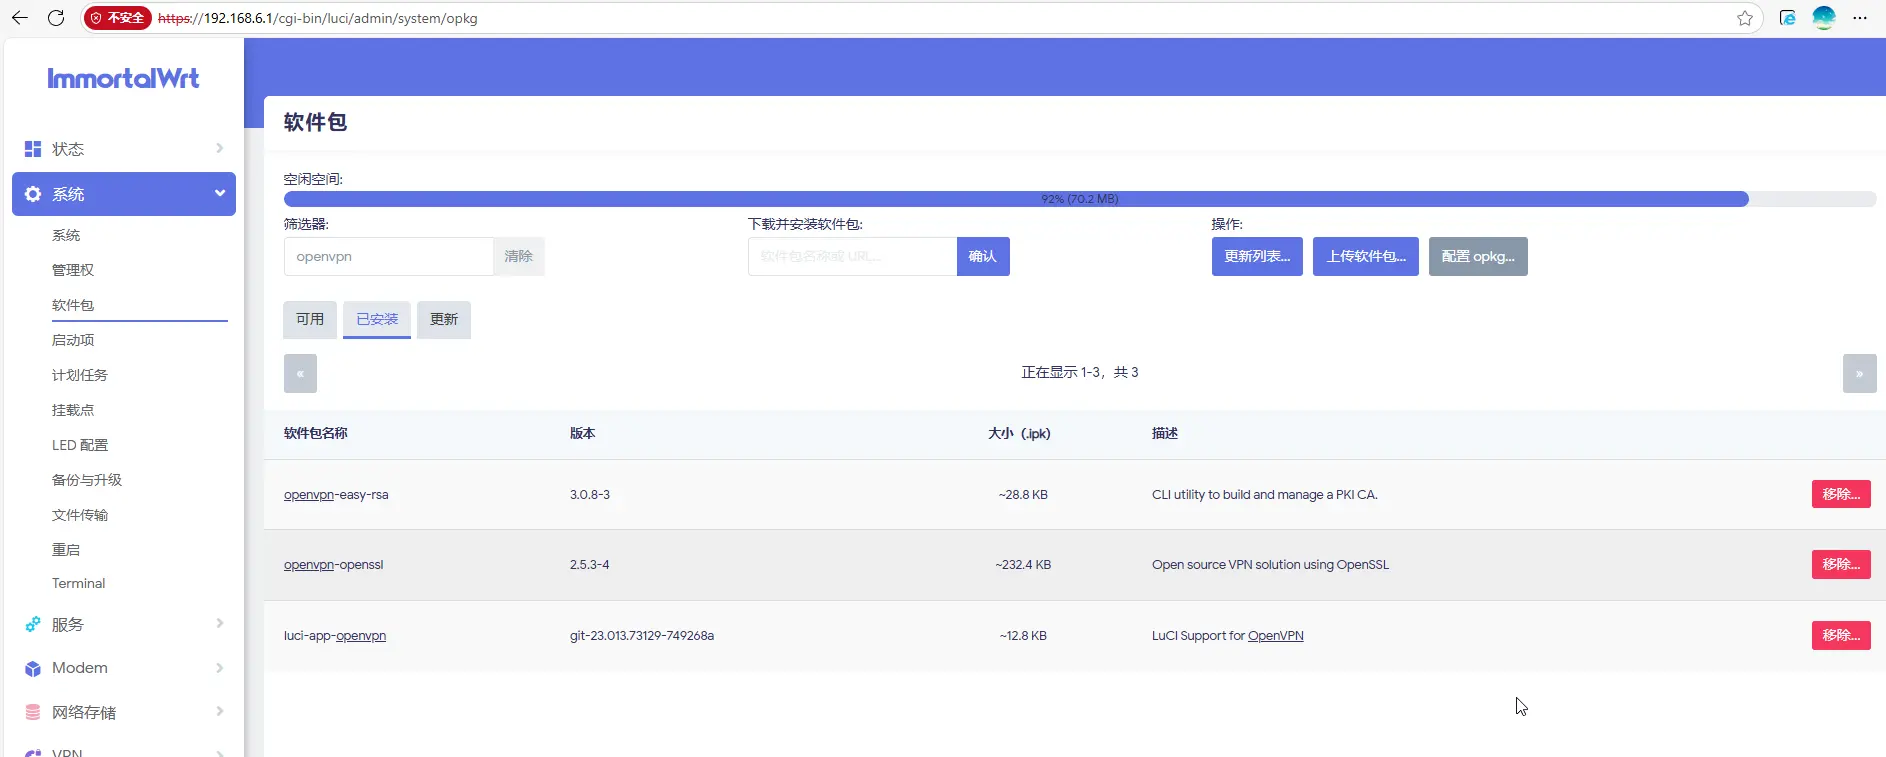The image size is (1886, 757).
Task: Switch to the 可用 tab
Action: tap(310, 319)
